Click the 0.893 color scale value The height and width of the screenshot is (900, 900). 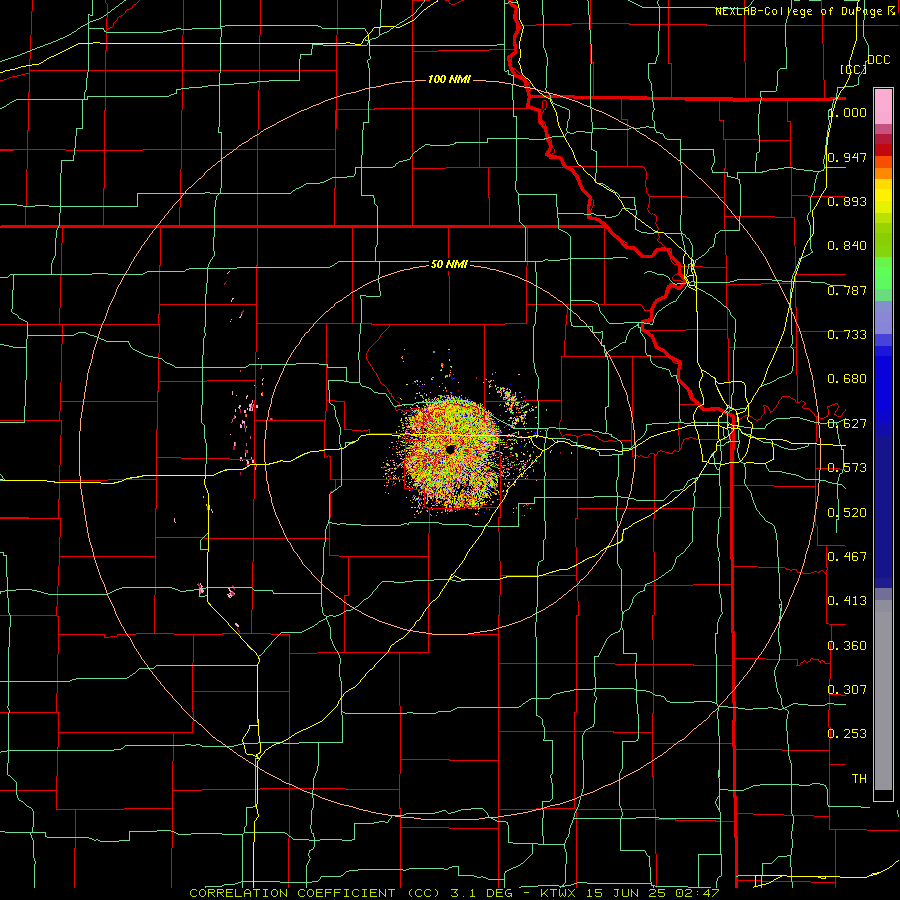tap(847, 201)
